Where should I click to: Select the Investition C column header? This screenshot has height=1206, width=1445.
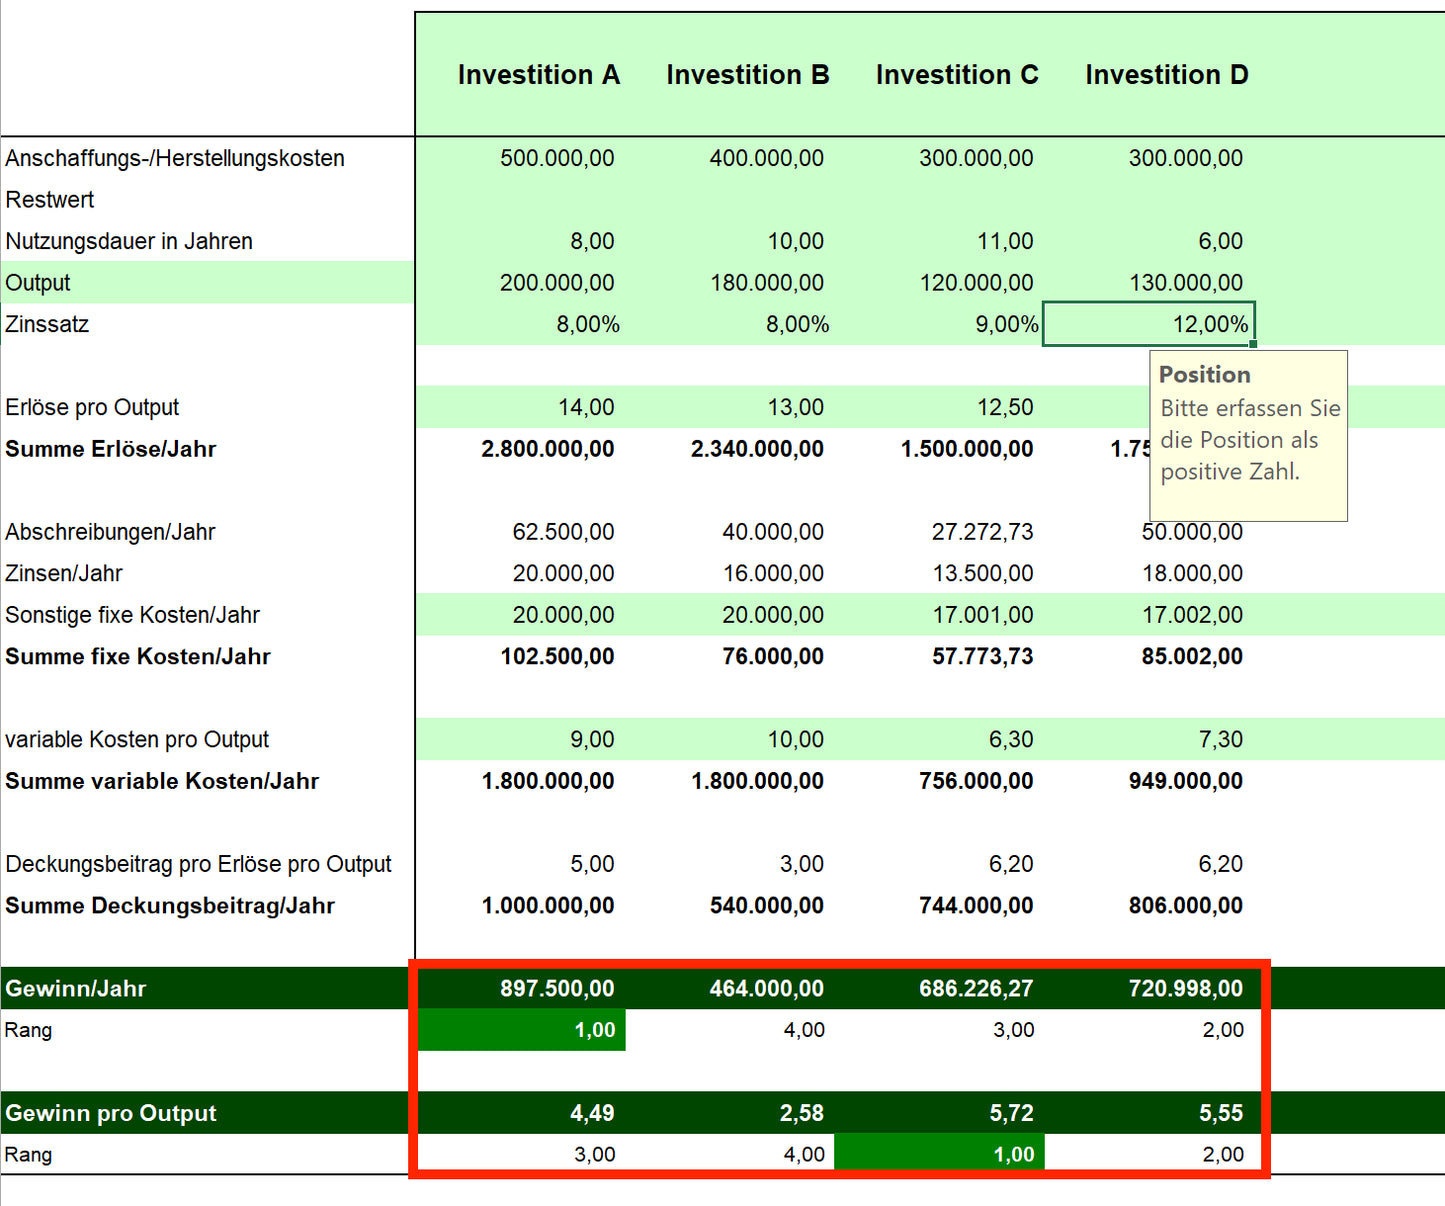(x=956, y=74)
